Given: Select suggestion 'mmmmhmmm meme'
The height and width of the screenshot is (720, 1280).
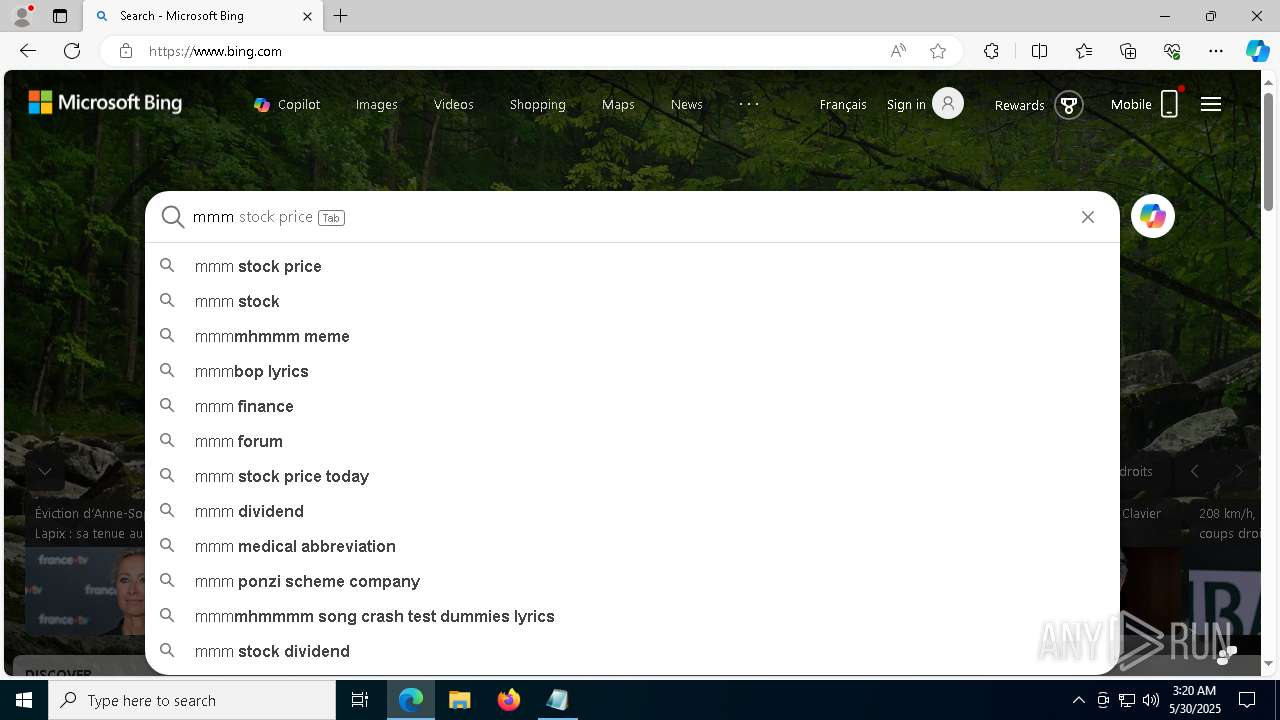Looking at the screenshot, I should (x=632, y=336).
